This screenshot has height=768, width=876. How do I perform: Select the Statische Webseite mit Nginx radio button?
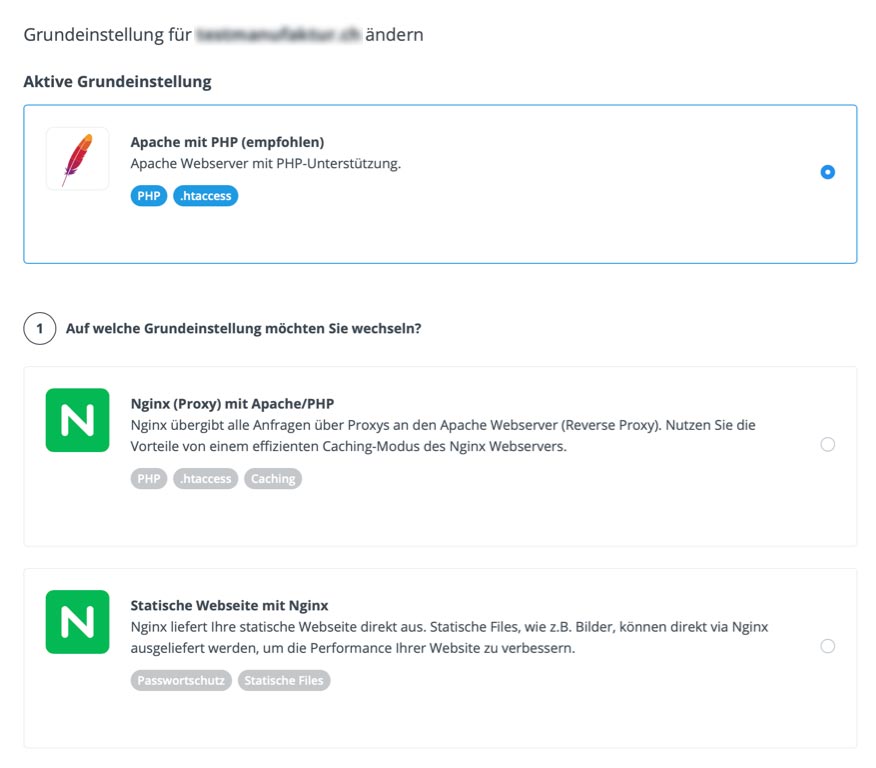(827, 646)
